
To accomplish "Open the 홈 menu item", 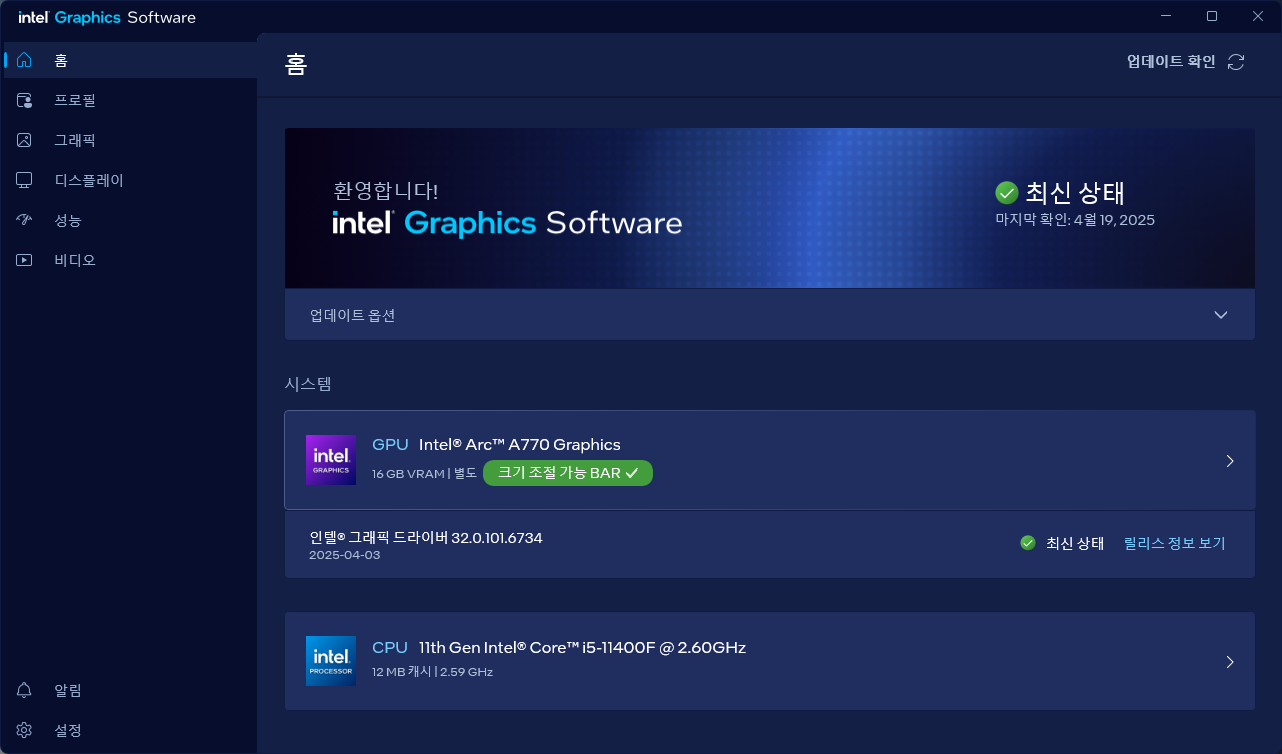I will [x=130, y=60].
